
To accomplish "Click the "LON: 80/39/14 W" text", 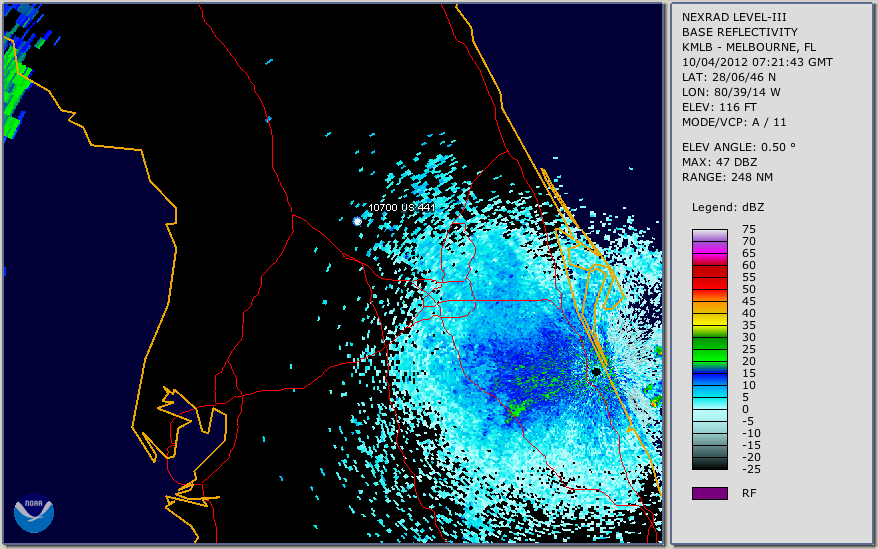I will point(731,92).
